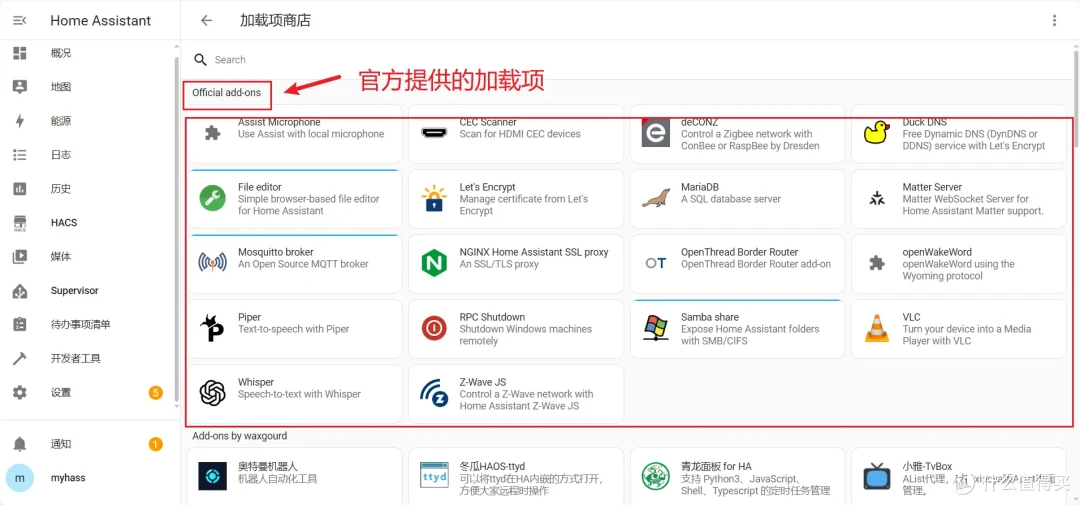Click the 设置 badge showing 5

[x=156, y=393]
